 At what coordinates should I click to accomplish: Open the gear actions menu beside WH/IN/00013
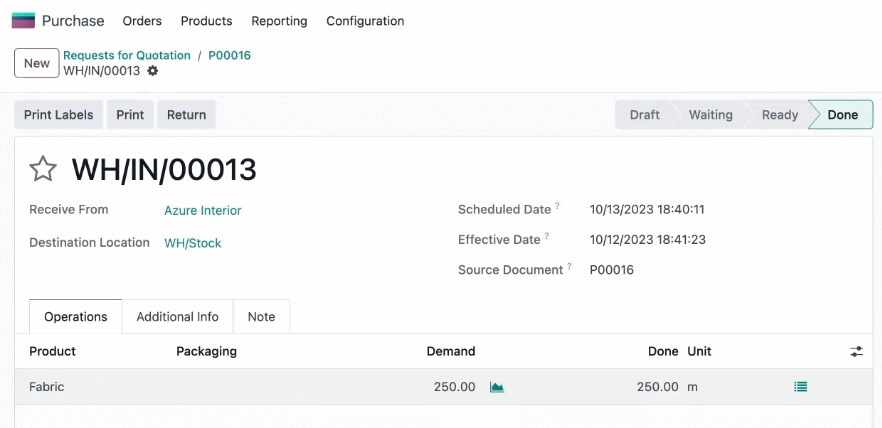coord(152,71)
